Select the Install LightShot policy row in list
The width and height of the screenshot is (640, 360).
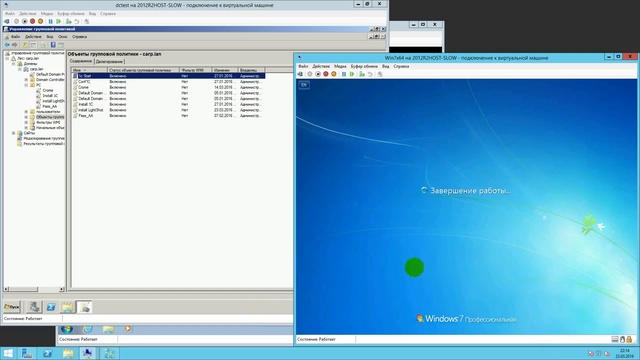coord(168,110)
